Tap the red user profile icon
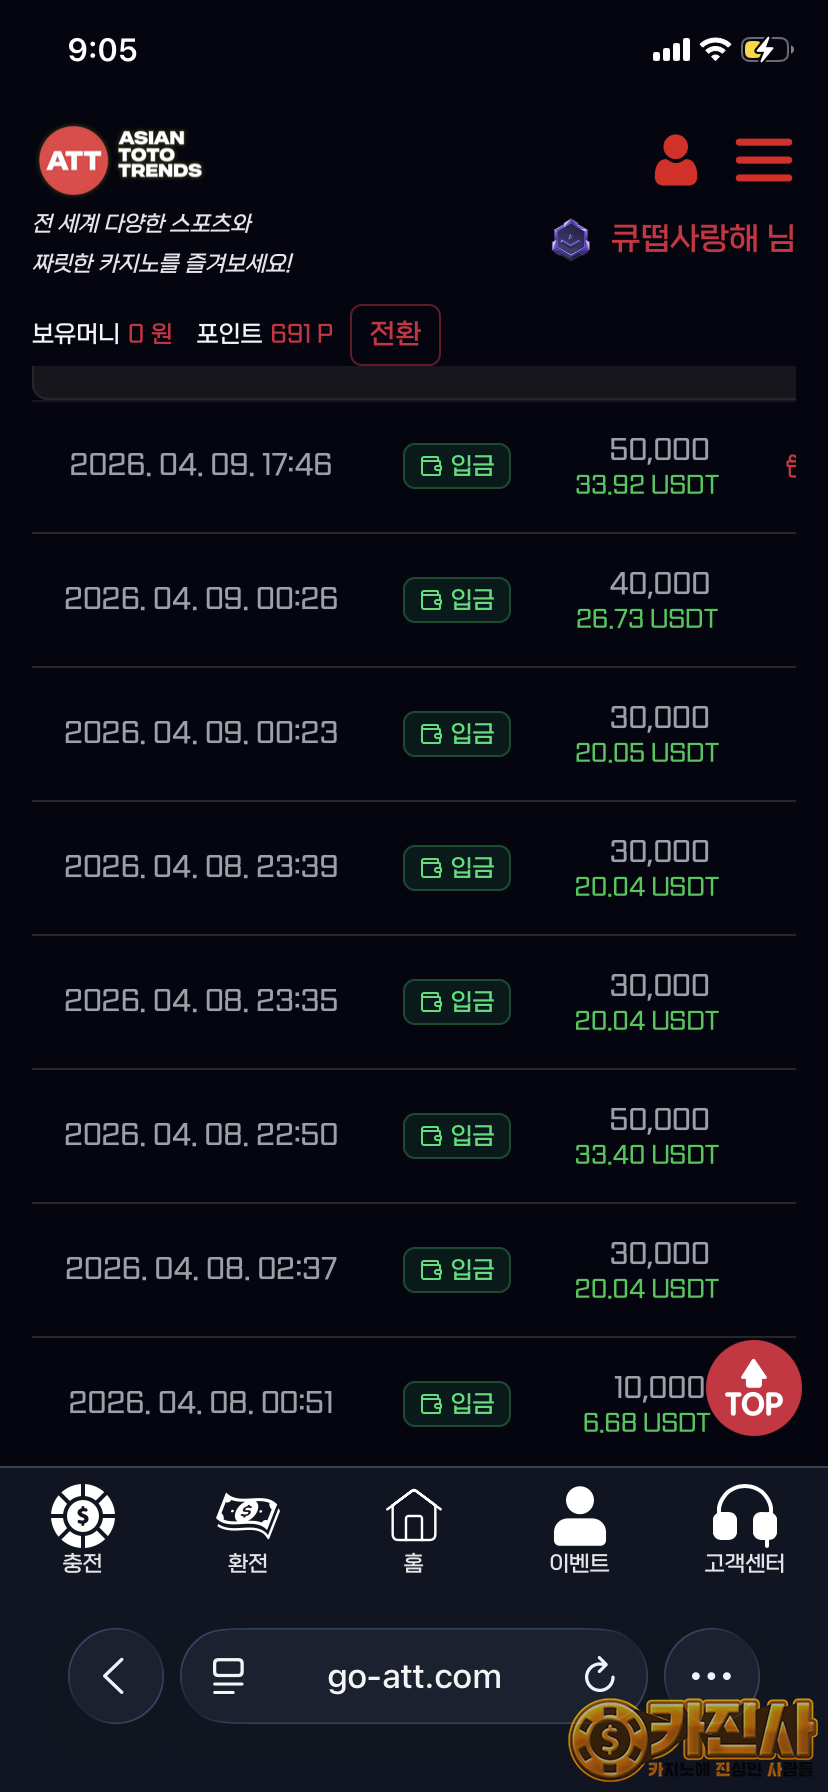This screenshot has height=1792, width=828. [x=676, y=161]
